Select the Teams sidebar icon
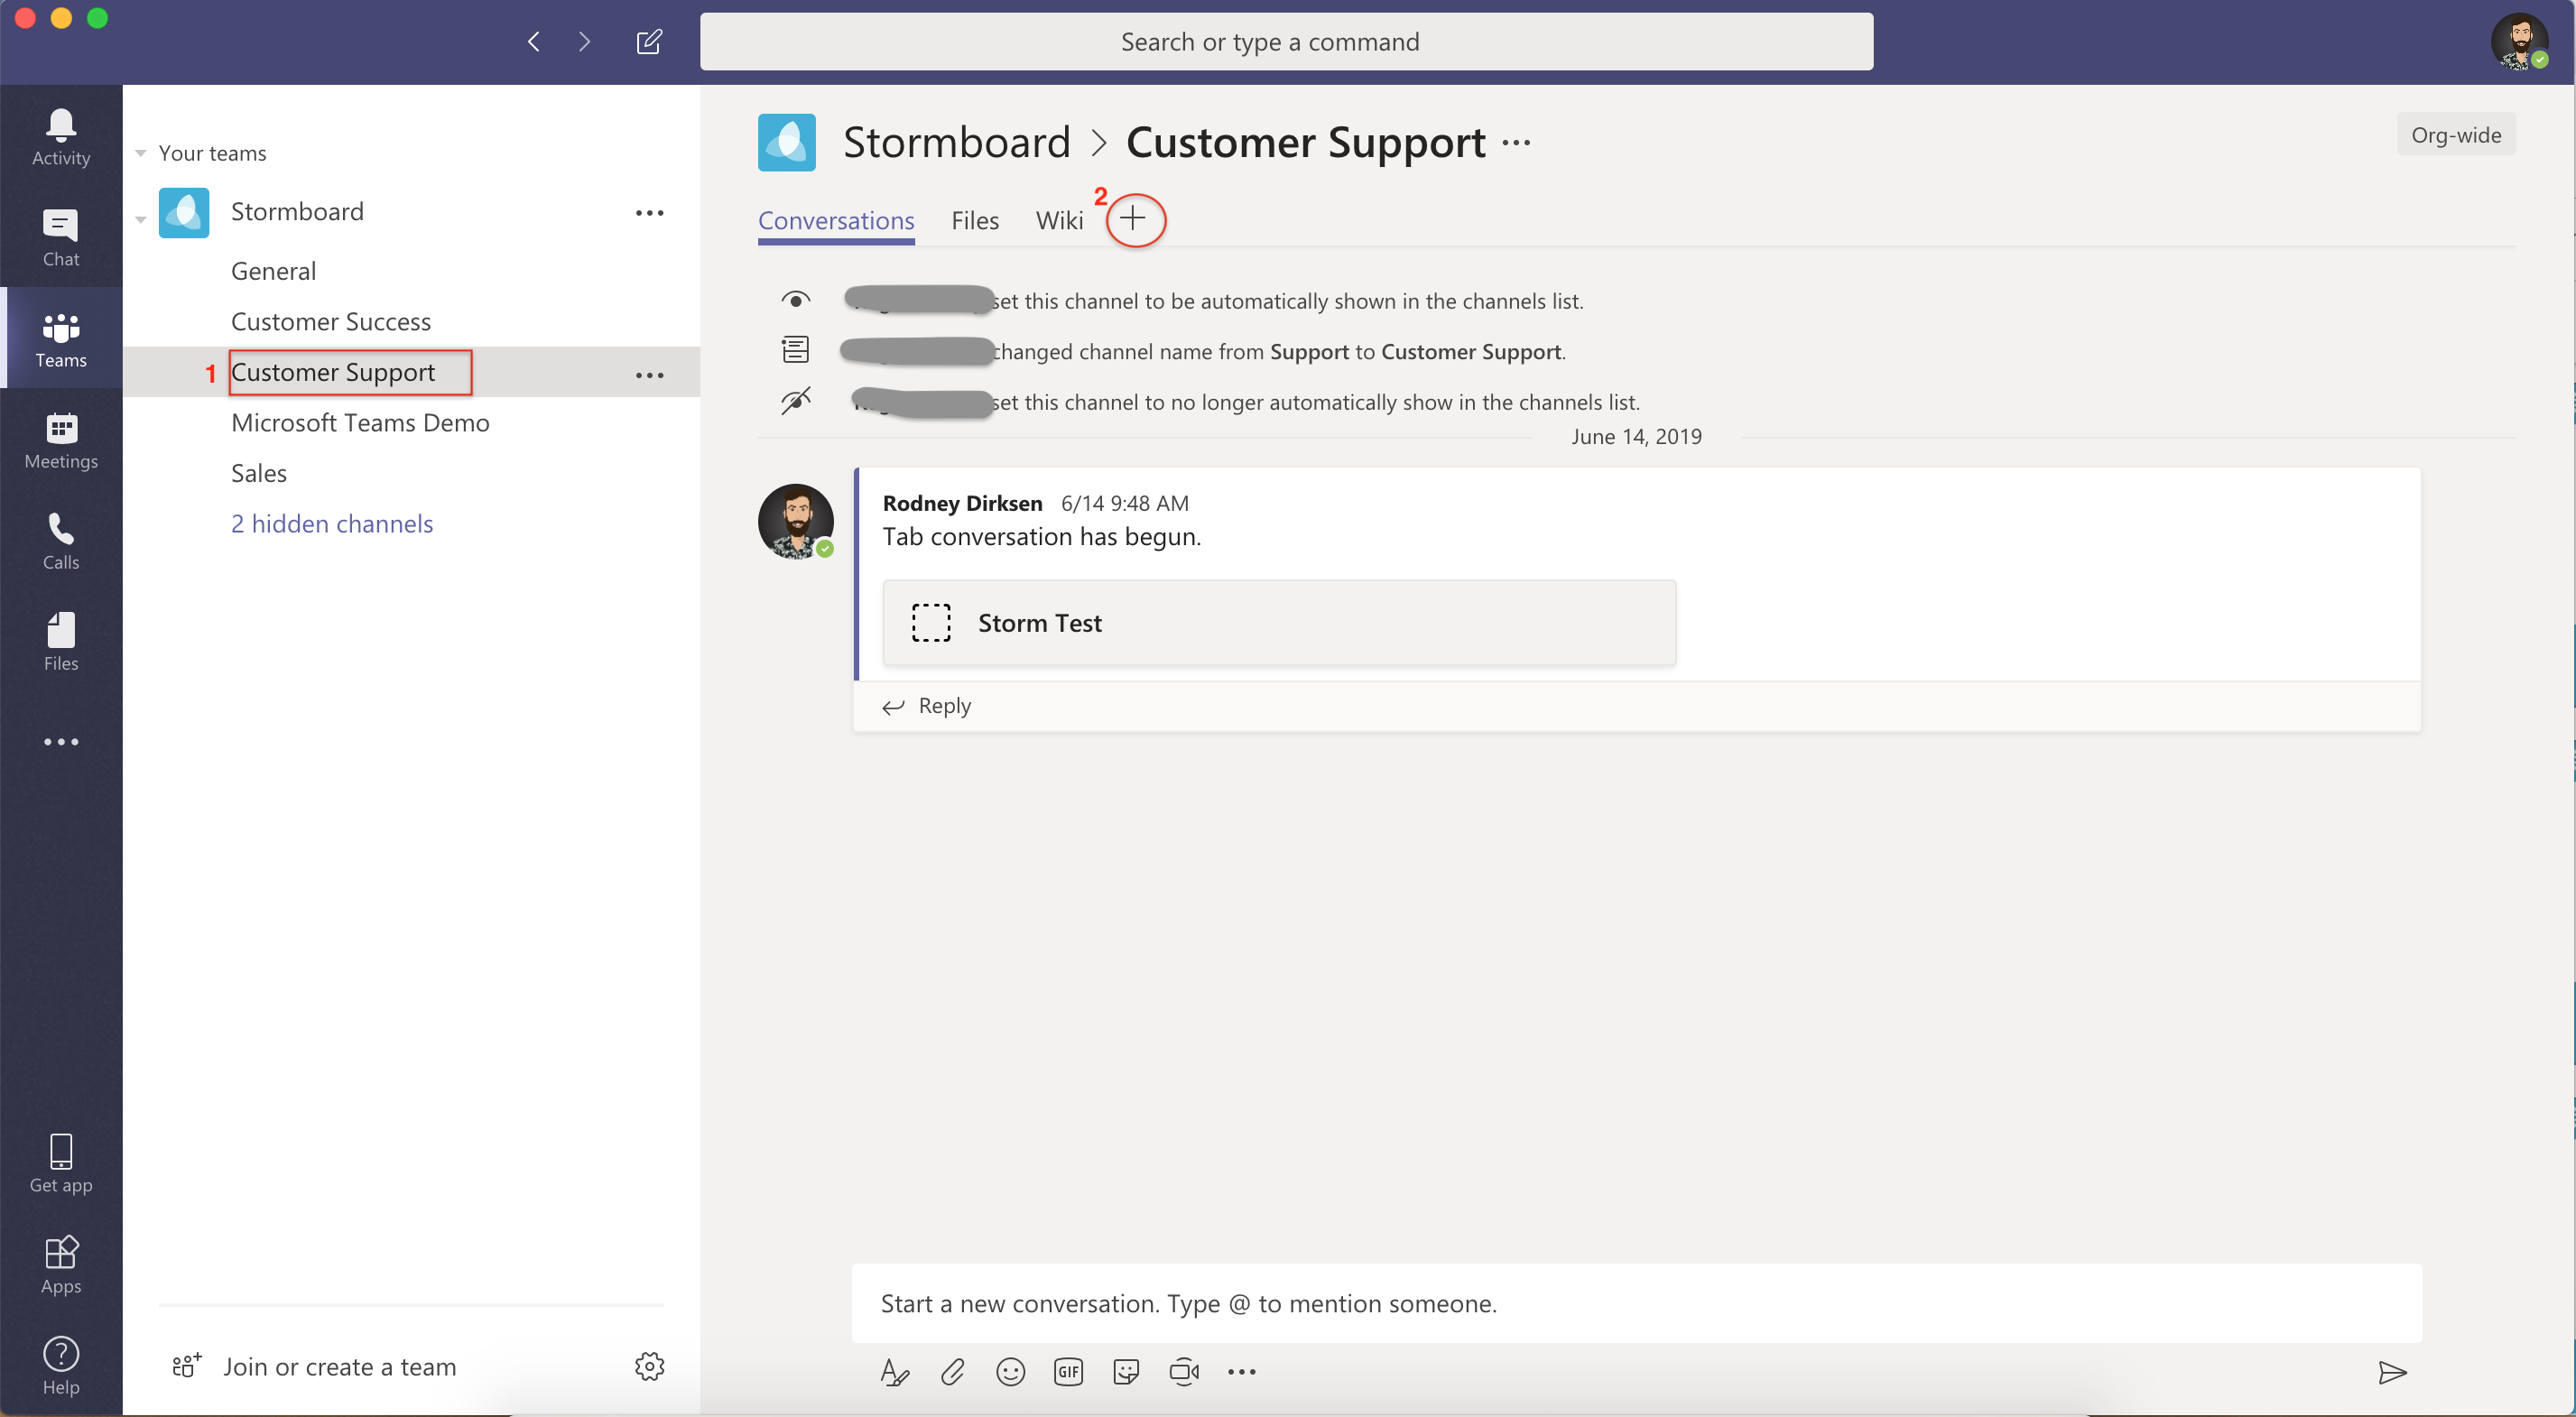Screen dimensions: 2576x1417 point(61,339)
